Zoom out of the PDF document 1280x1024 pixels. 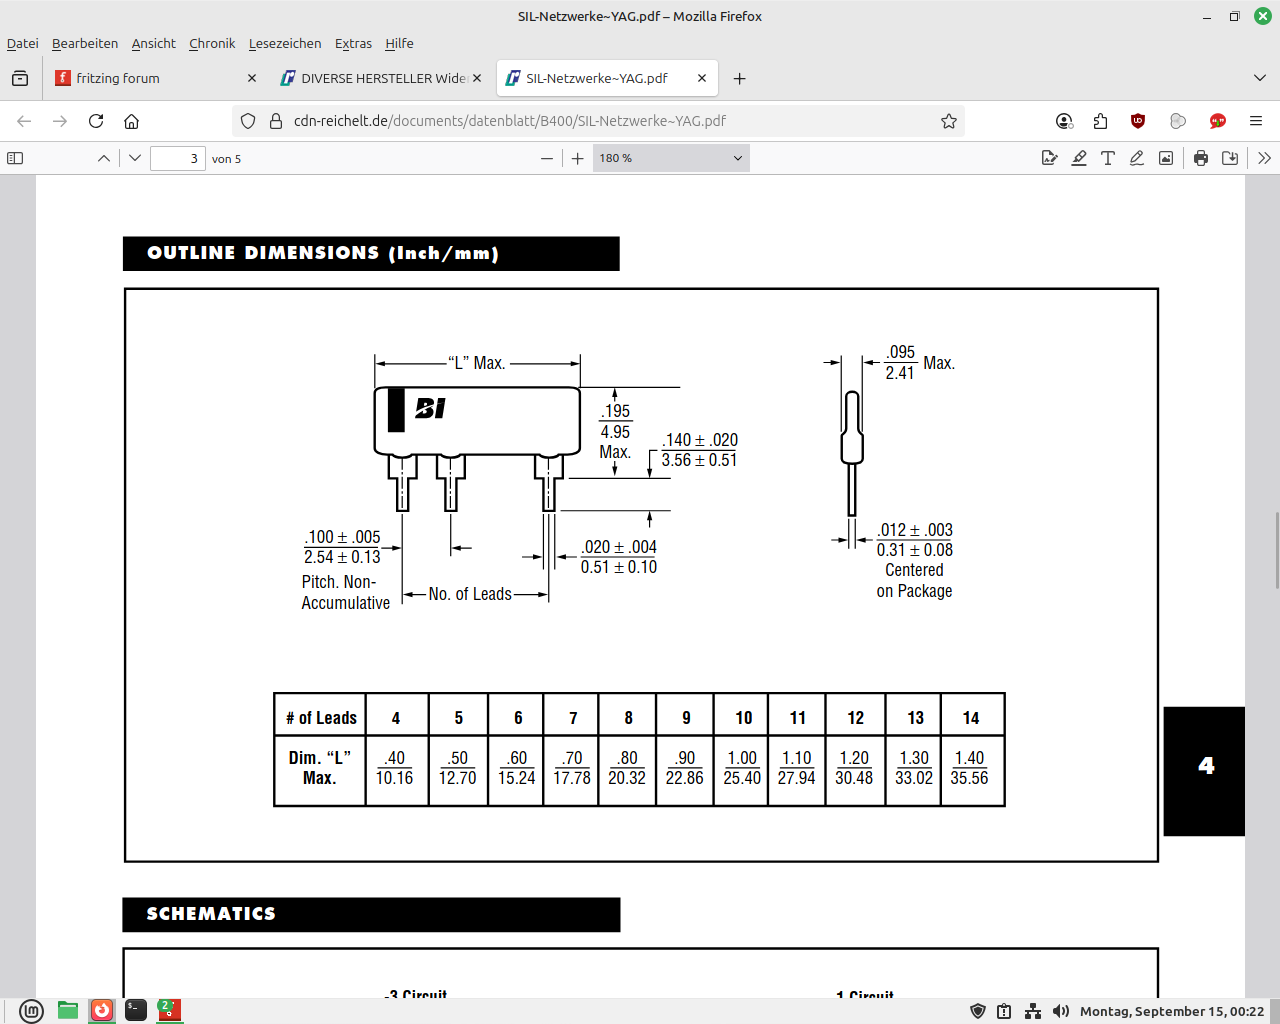(547, 158)
